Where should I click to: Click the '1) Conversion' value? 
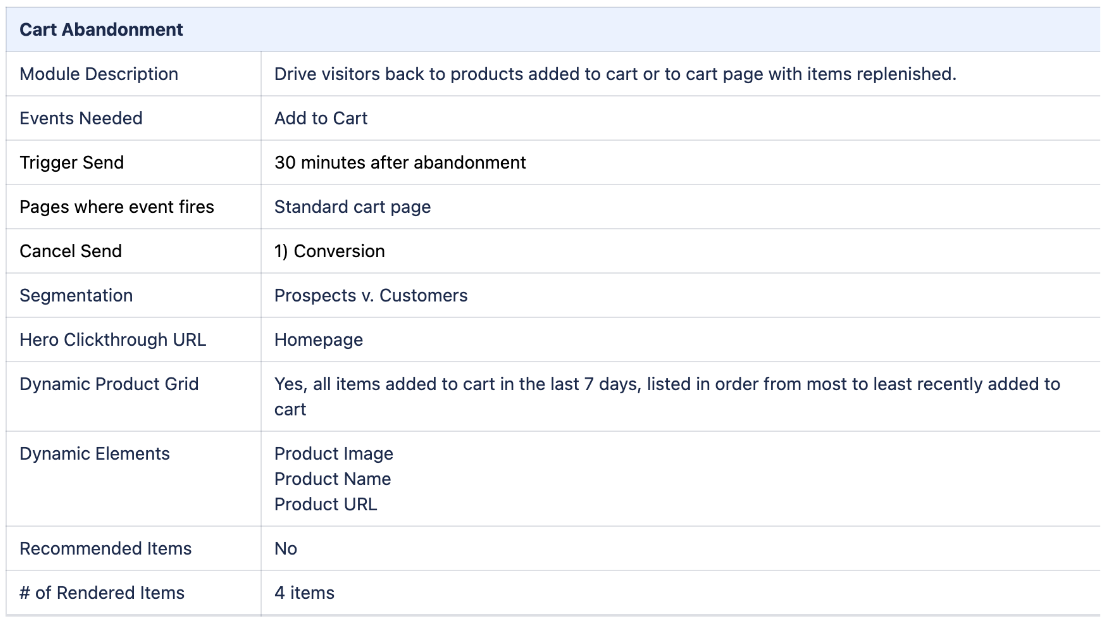[x=329, y=251]
